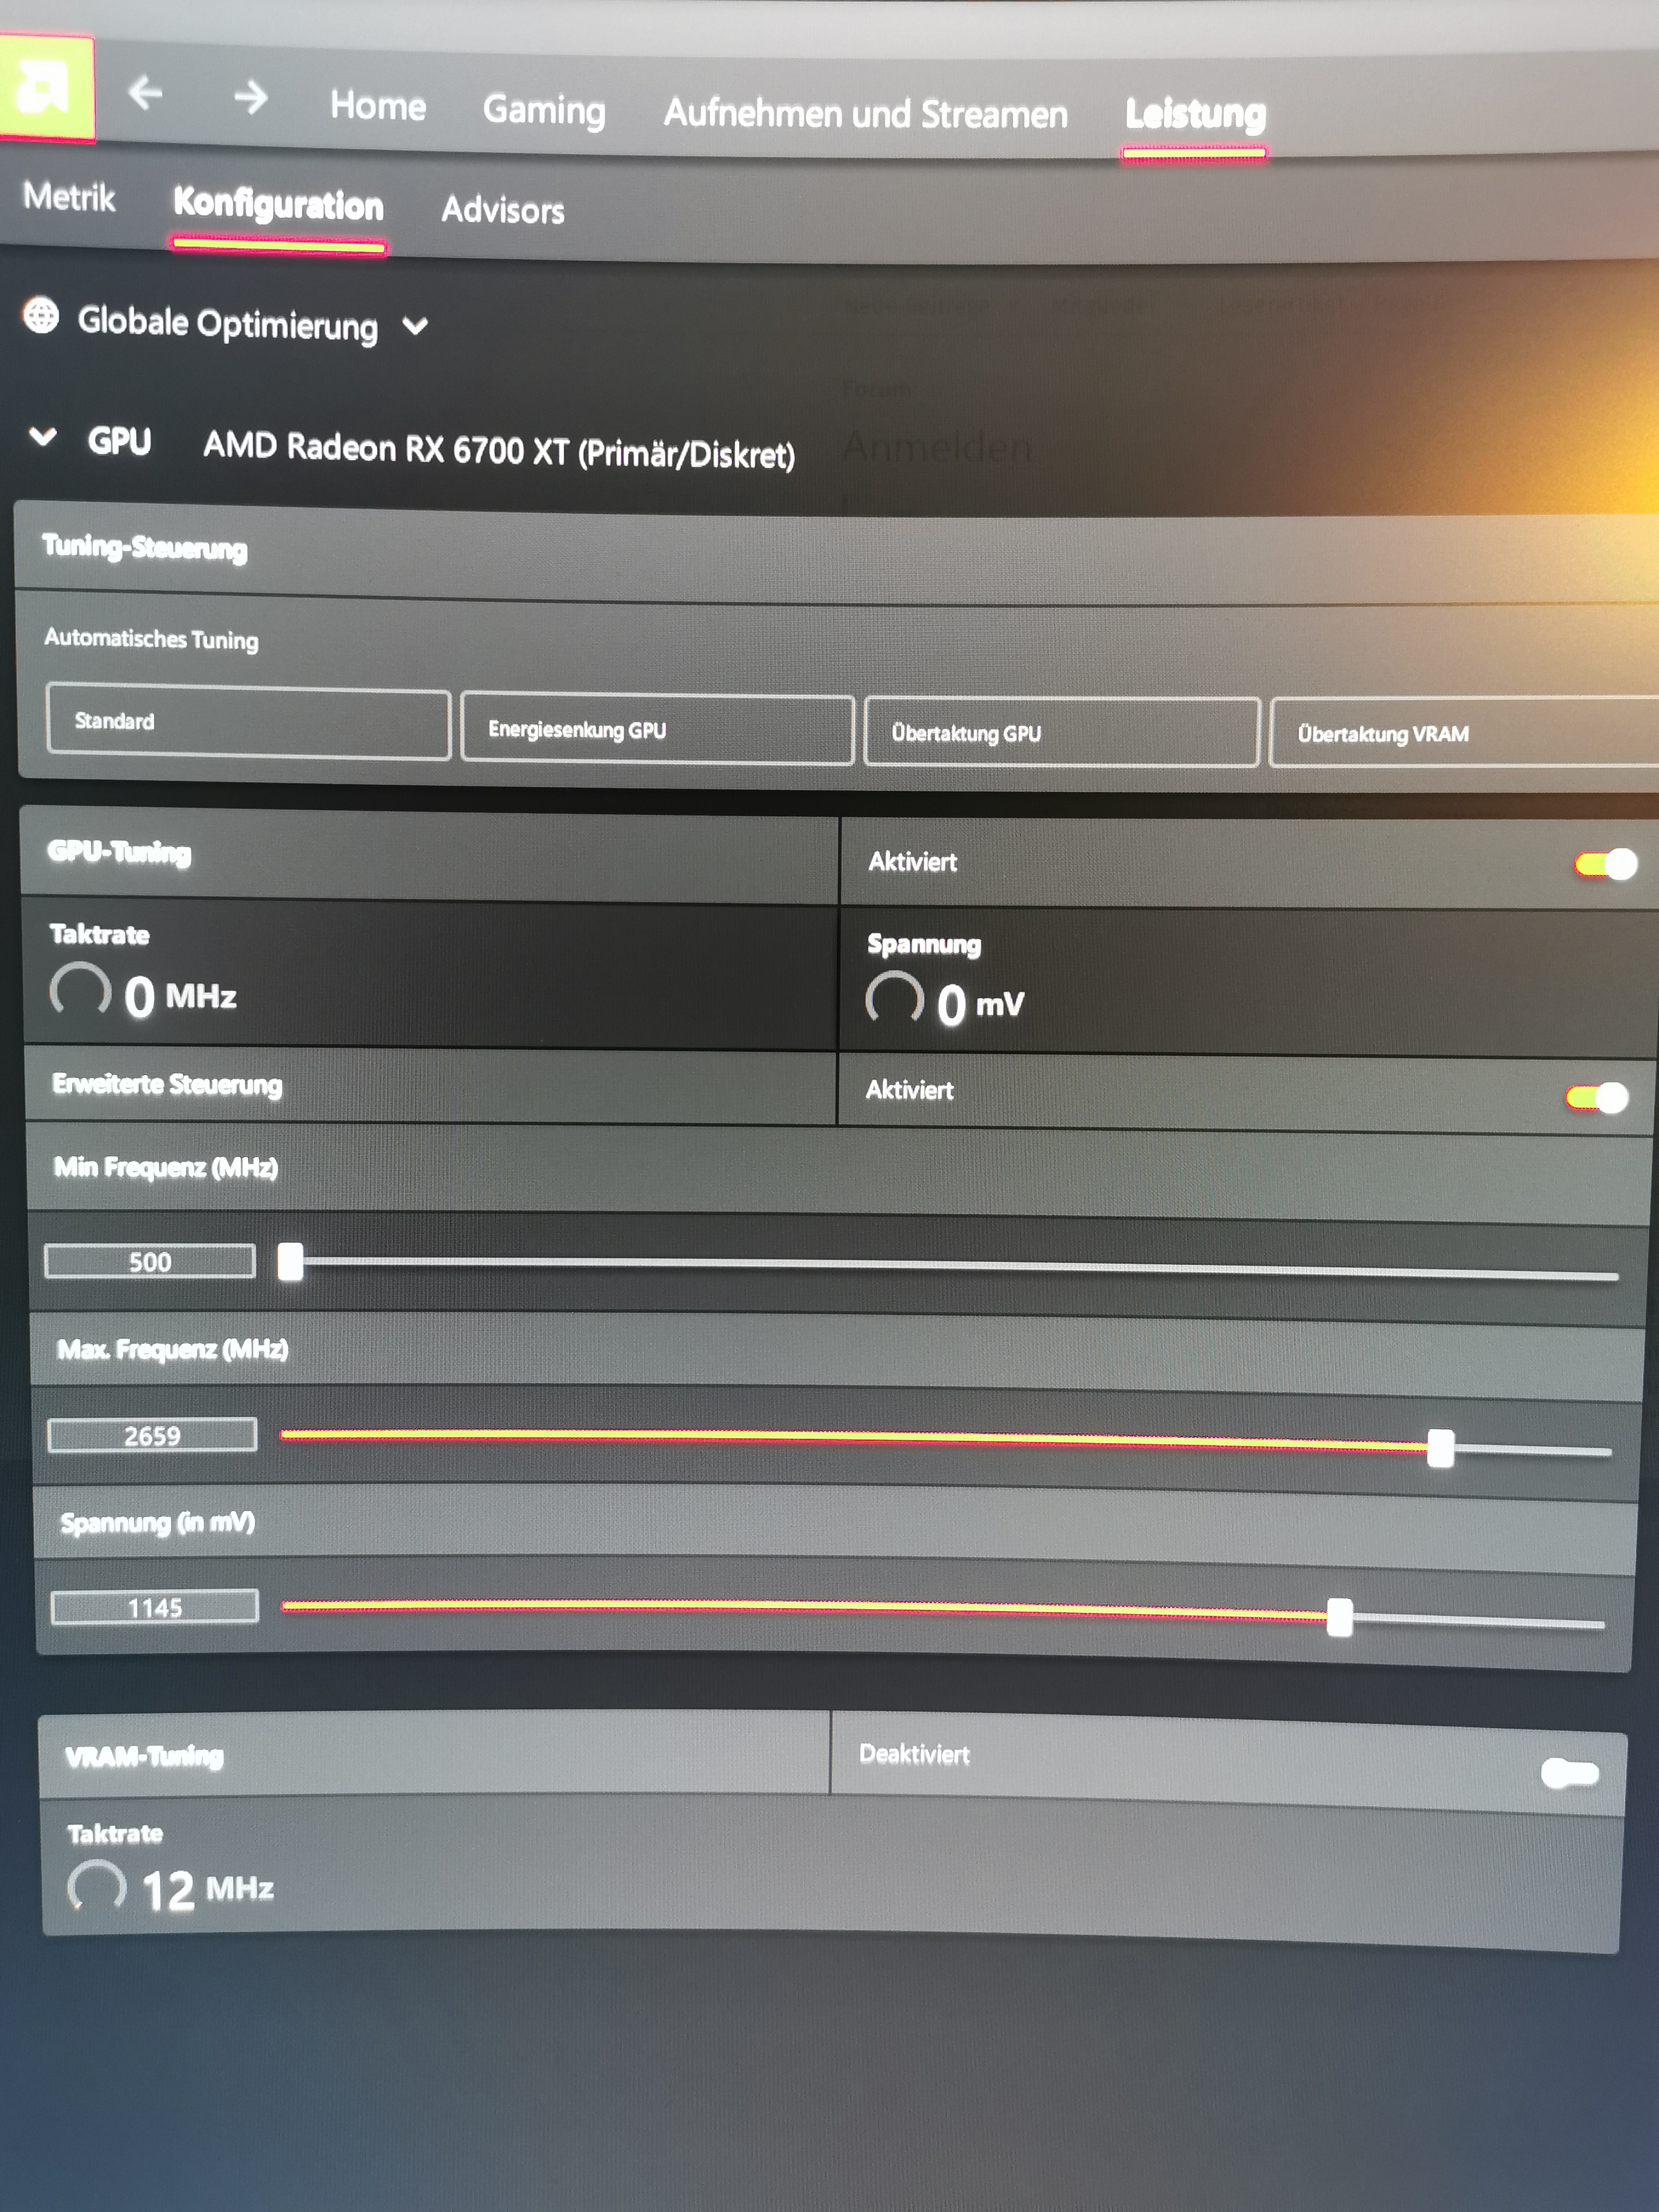This screenshot has height=2212, width=1659.
Task: Enable the VRAM-Tuning toggle
Action: coord(1569,1773)
